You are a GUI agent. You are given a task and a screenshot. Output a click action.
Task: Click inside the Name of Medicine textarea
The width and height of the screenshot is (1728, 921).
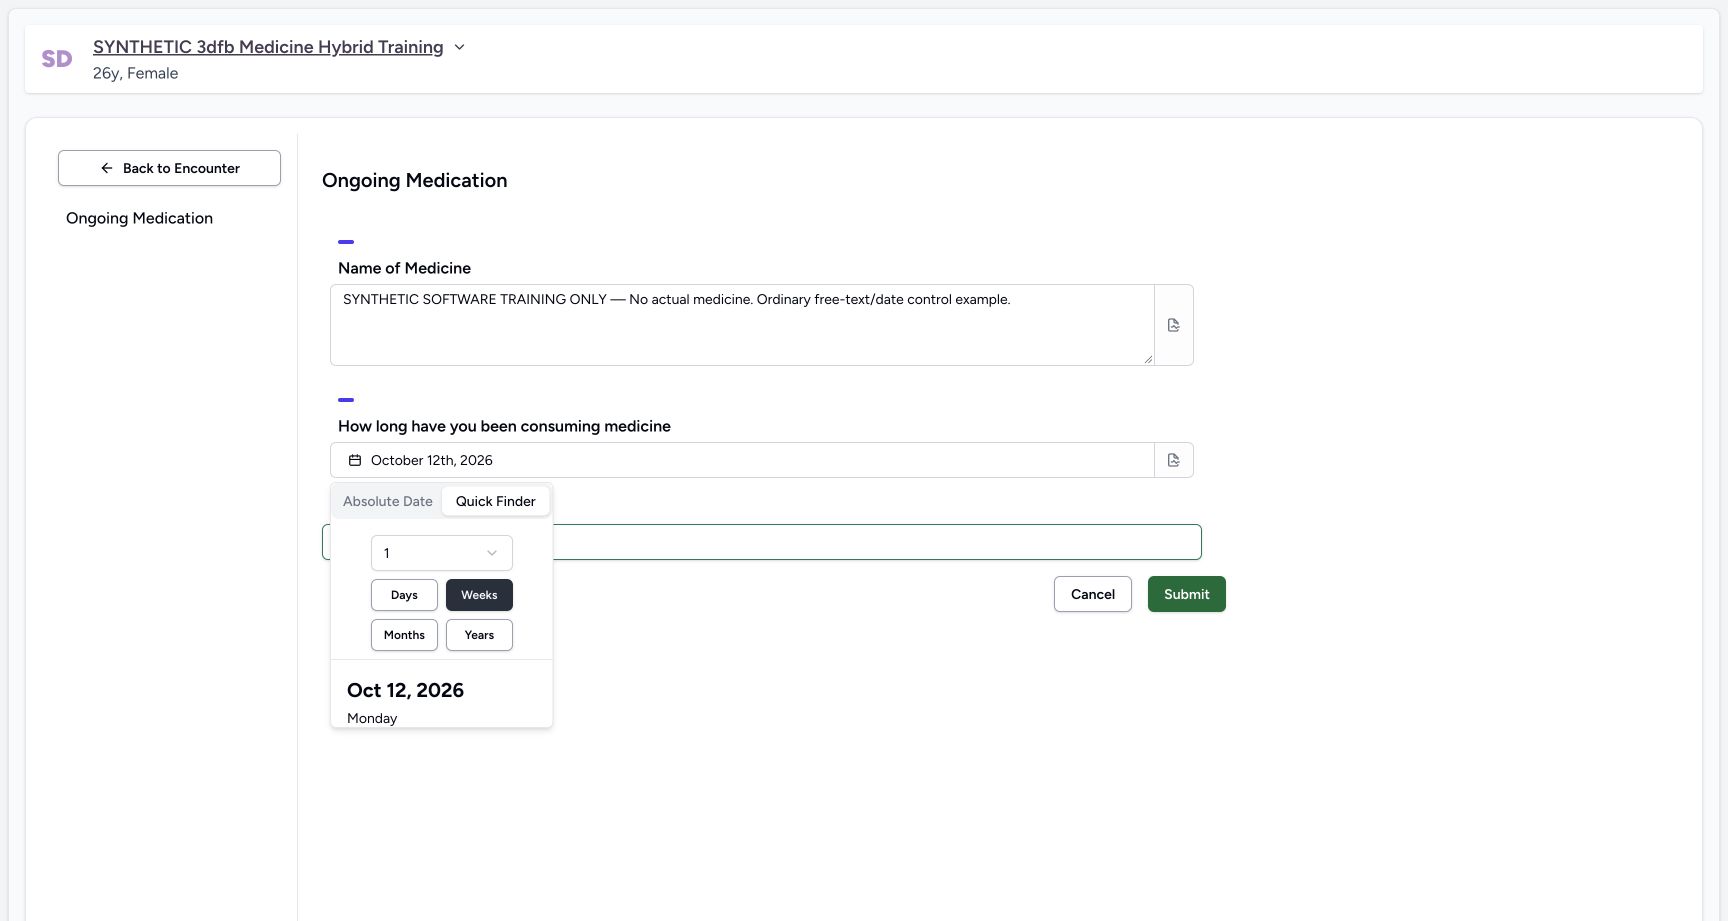(742, 325)
